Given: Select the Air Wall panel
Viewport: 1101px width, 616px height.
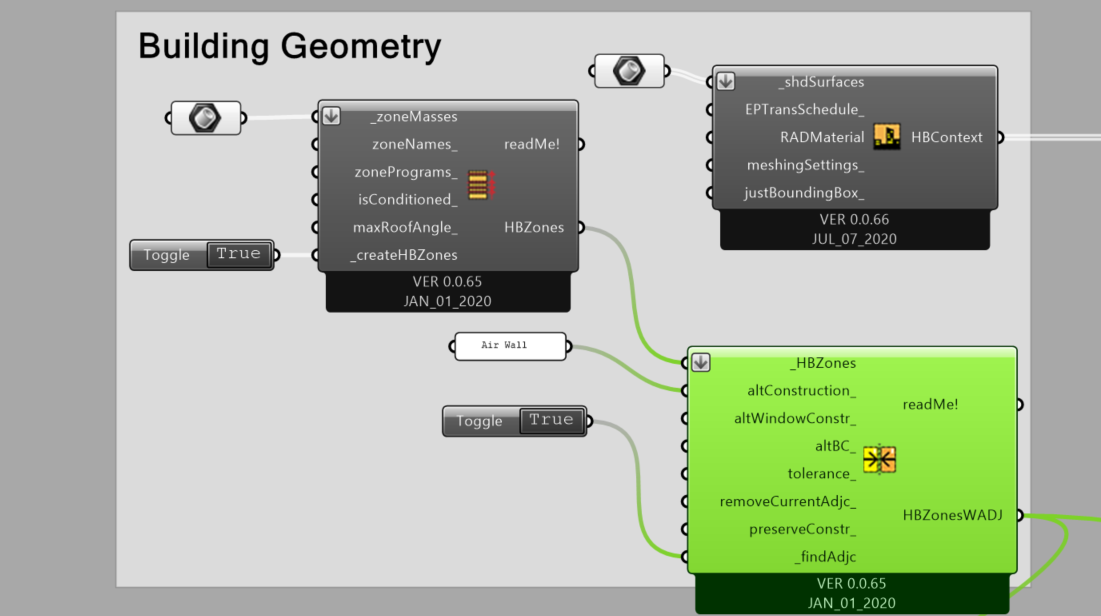Looking at the screenshot, I should point(510,346).
